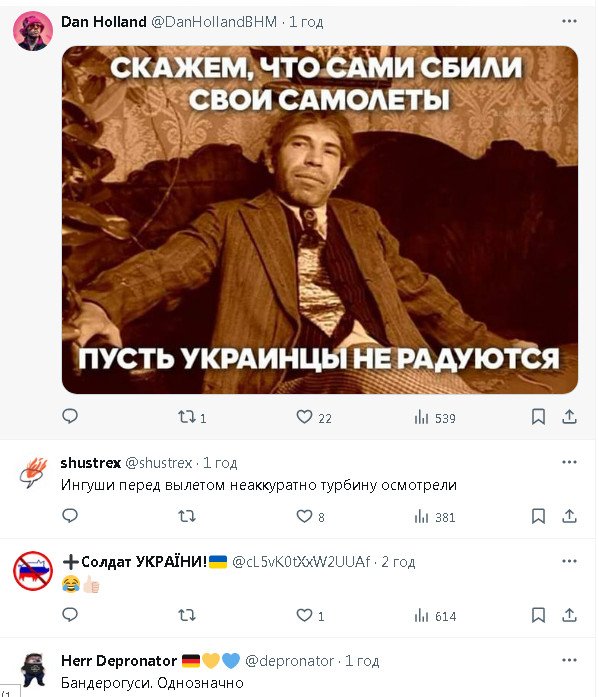Open the meme image in full view
599x697 pixels.
(319, 220)
